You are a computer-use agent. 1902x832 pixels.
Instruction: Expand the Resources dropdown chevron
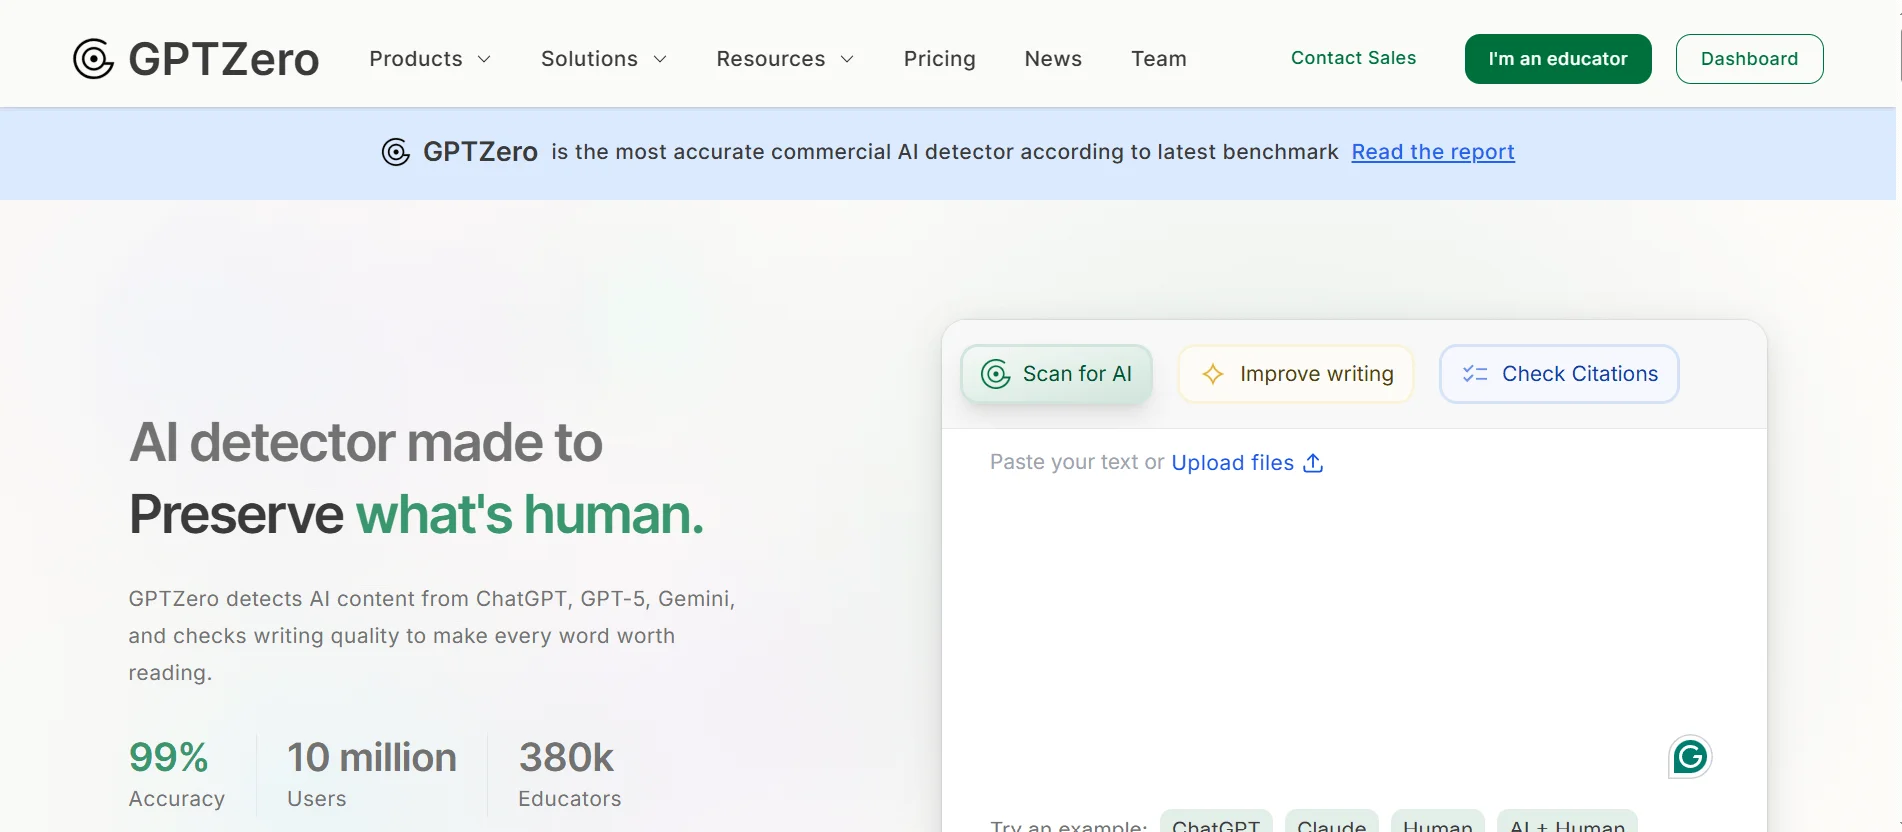coord(847,59)
